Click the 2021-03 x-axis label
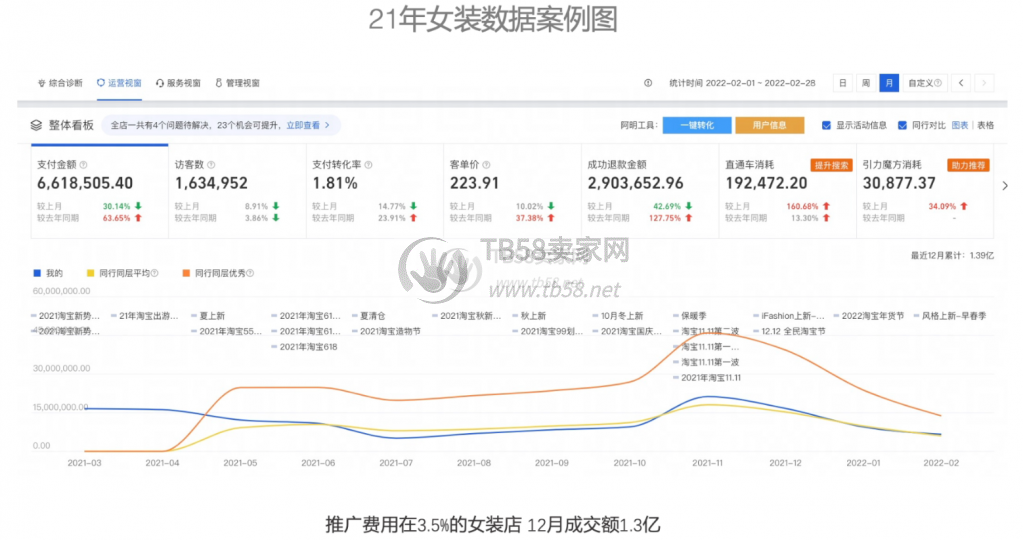1023x540 pixels. 84,463
